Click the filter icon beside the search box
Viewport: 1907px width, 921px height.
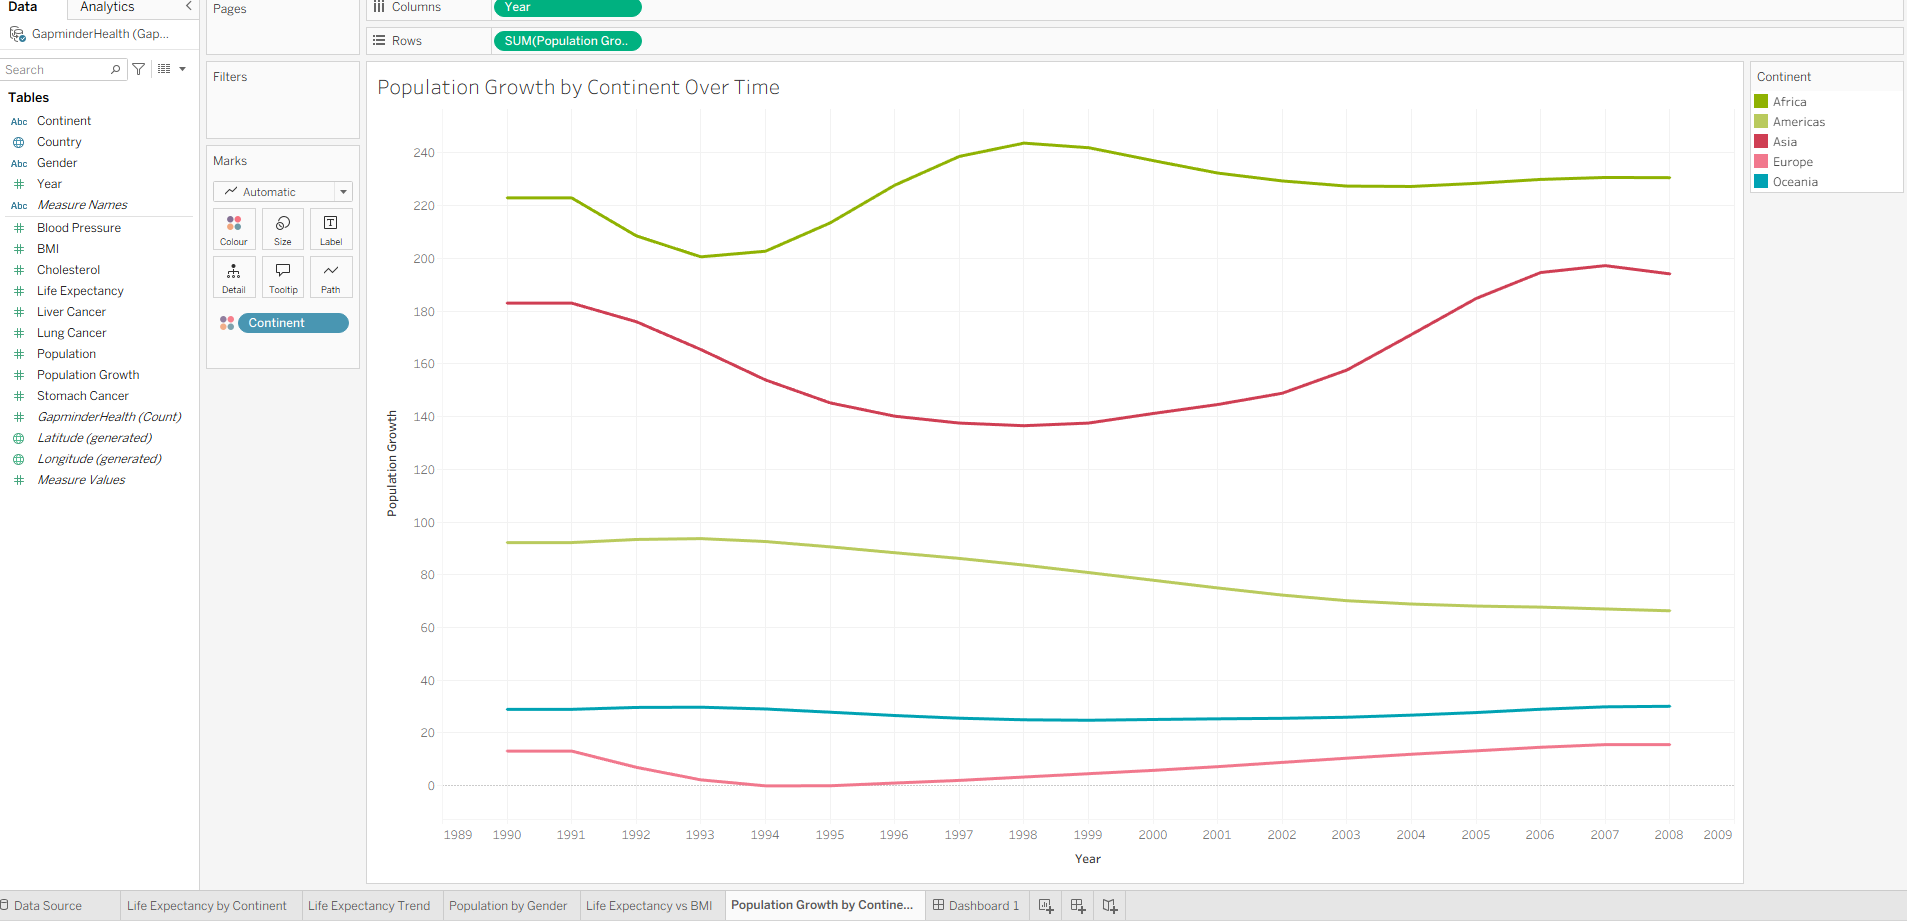point(139,68)
